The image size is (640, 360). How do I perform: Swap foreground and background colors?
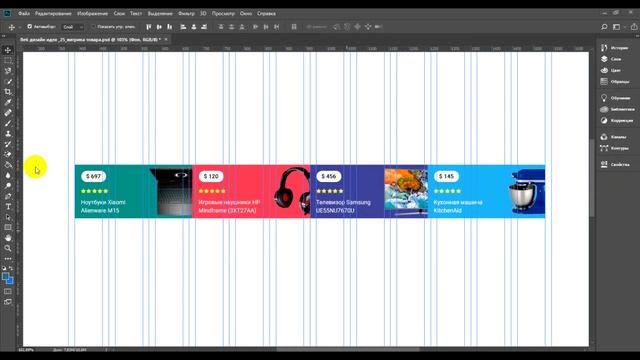11,269
